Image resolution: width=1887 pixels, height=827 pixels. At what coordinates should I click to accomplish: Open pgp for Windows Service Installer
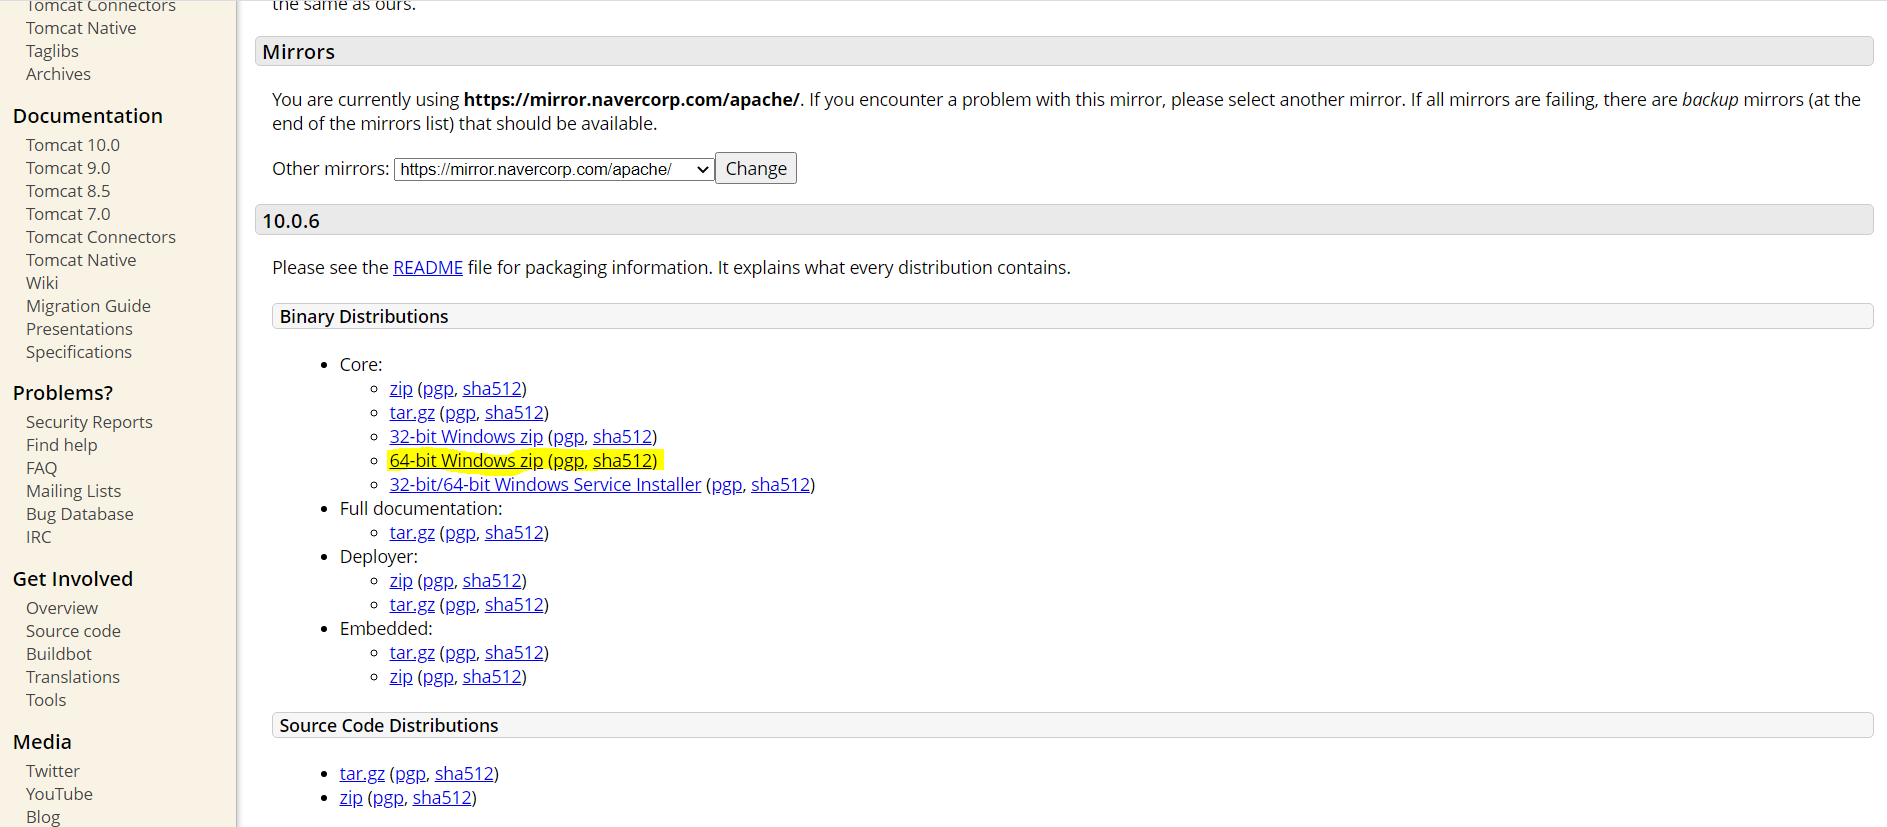(x=726, y=485)
